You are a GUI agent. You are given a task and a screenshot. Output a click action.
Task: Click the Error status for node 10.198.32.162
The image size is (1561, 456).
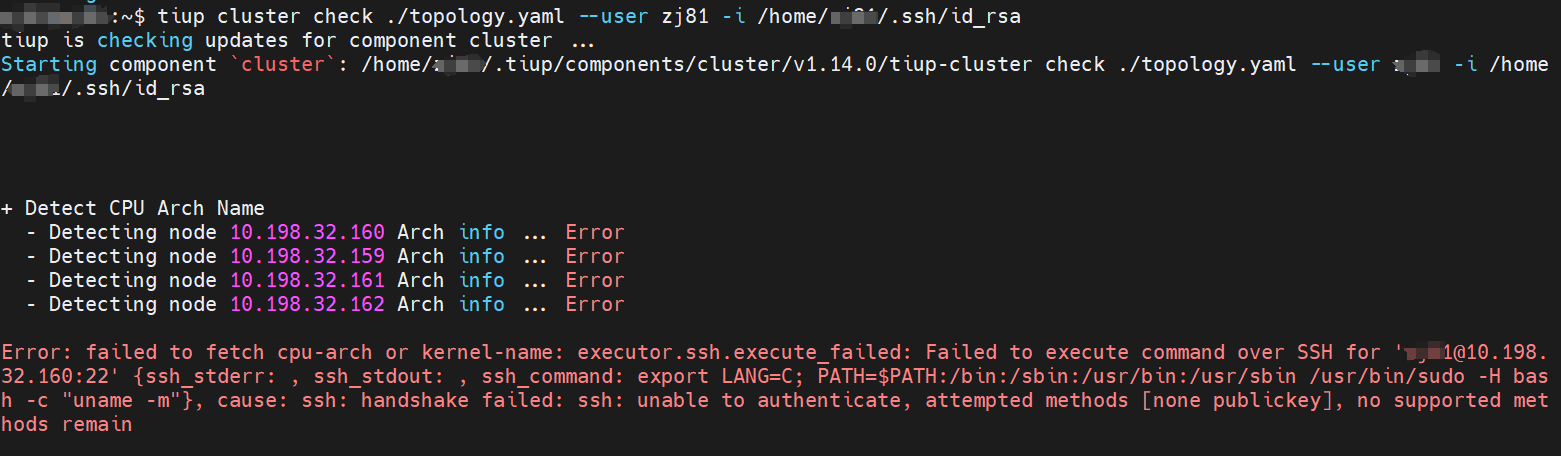pyautogui.click(x=595, y=304)
